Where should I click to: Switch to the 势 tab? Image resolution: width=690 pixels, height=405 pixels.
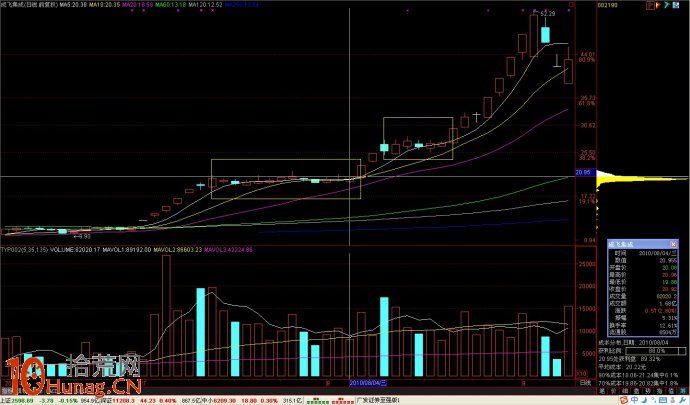[x=648, y=391]
